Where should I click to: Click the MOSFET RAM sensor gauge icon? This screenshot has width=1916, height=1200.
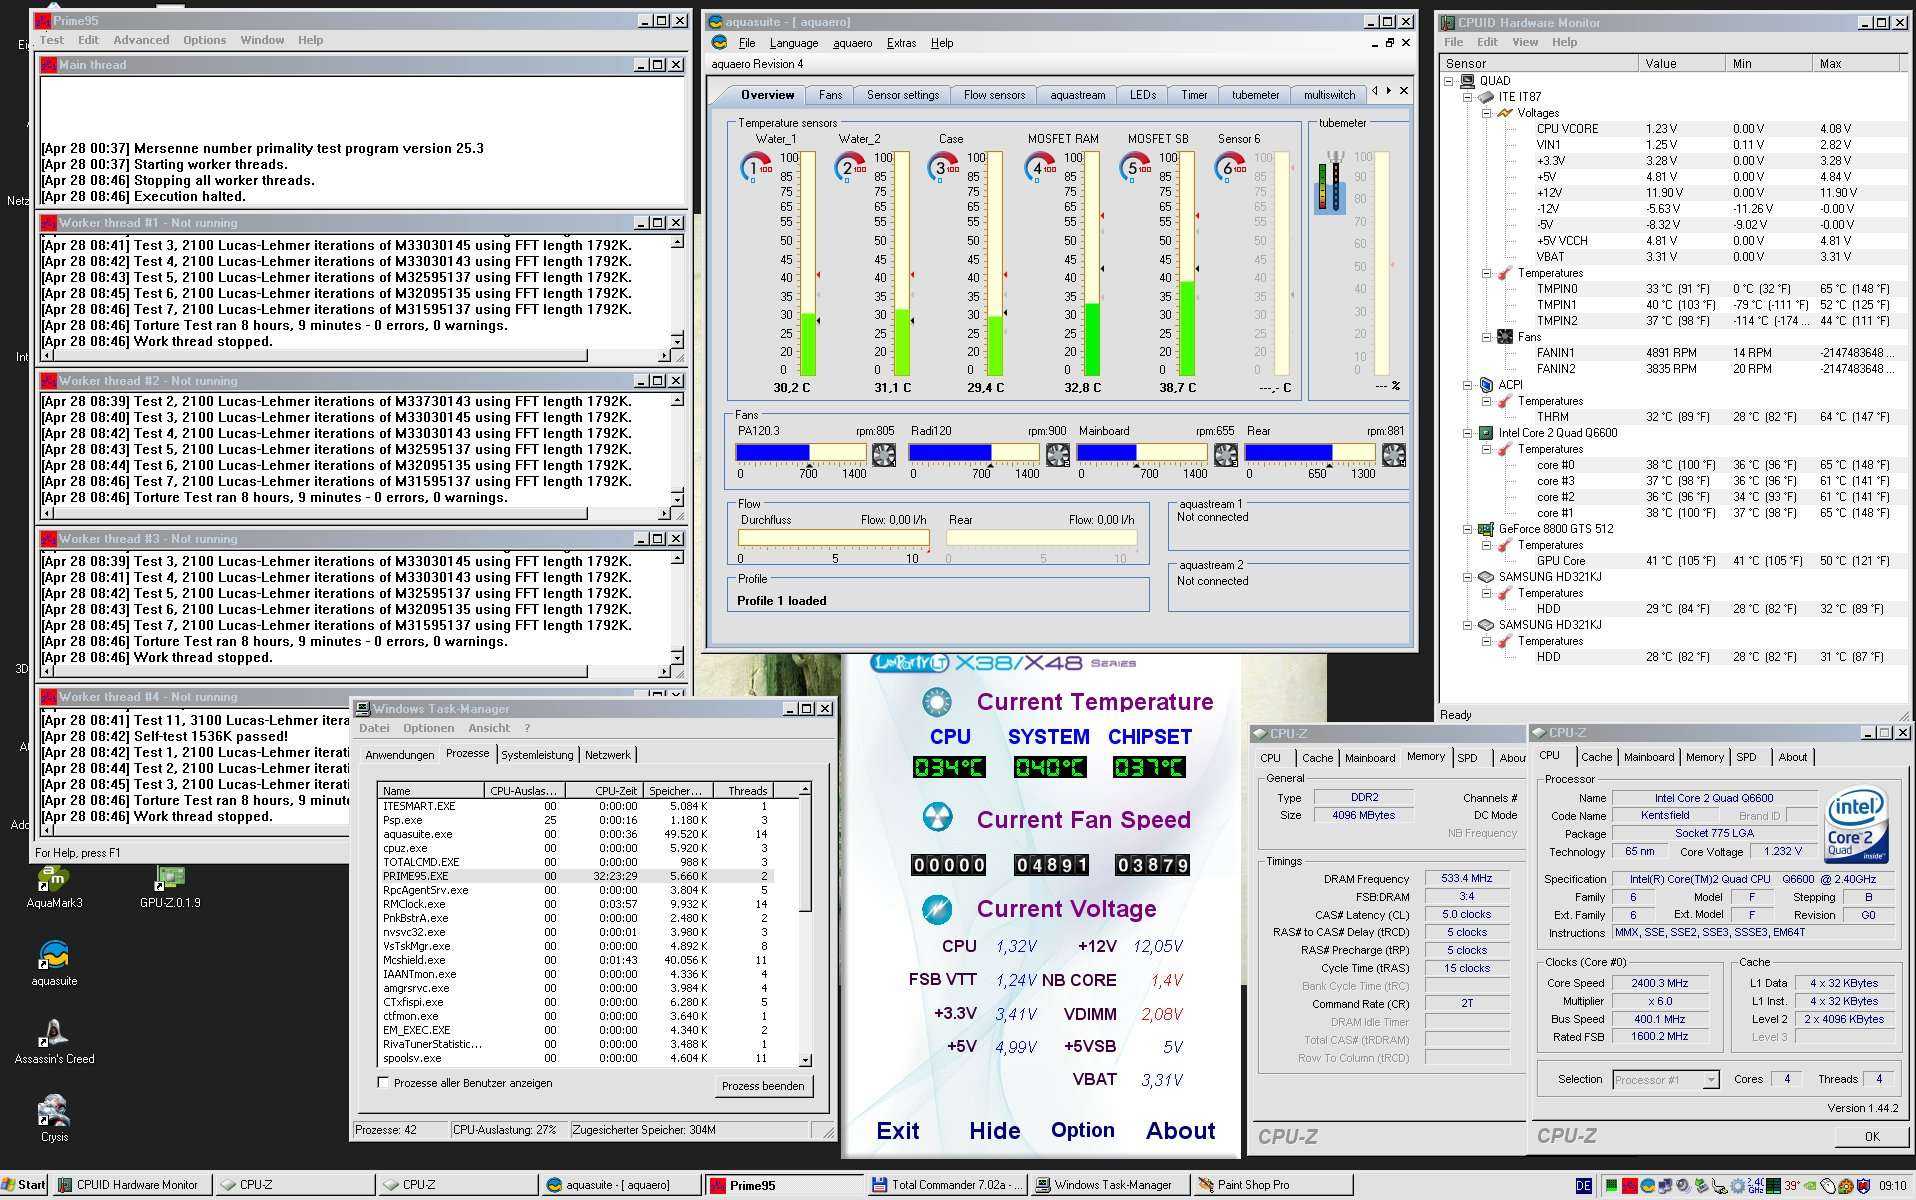tap(1040, 167)
